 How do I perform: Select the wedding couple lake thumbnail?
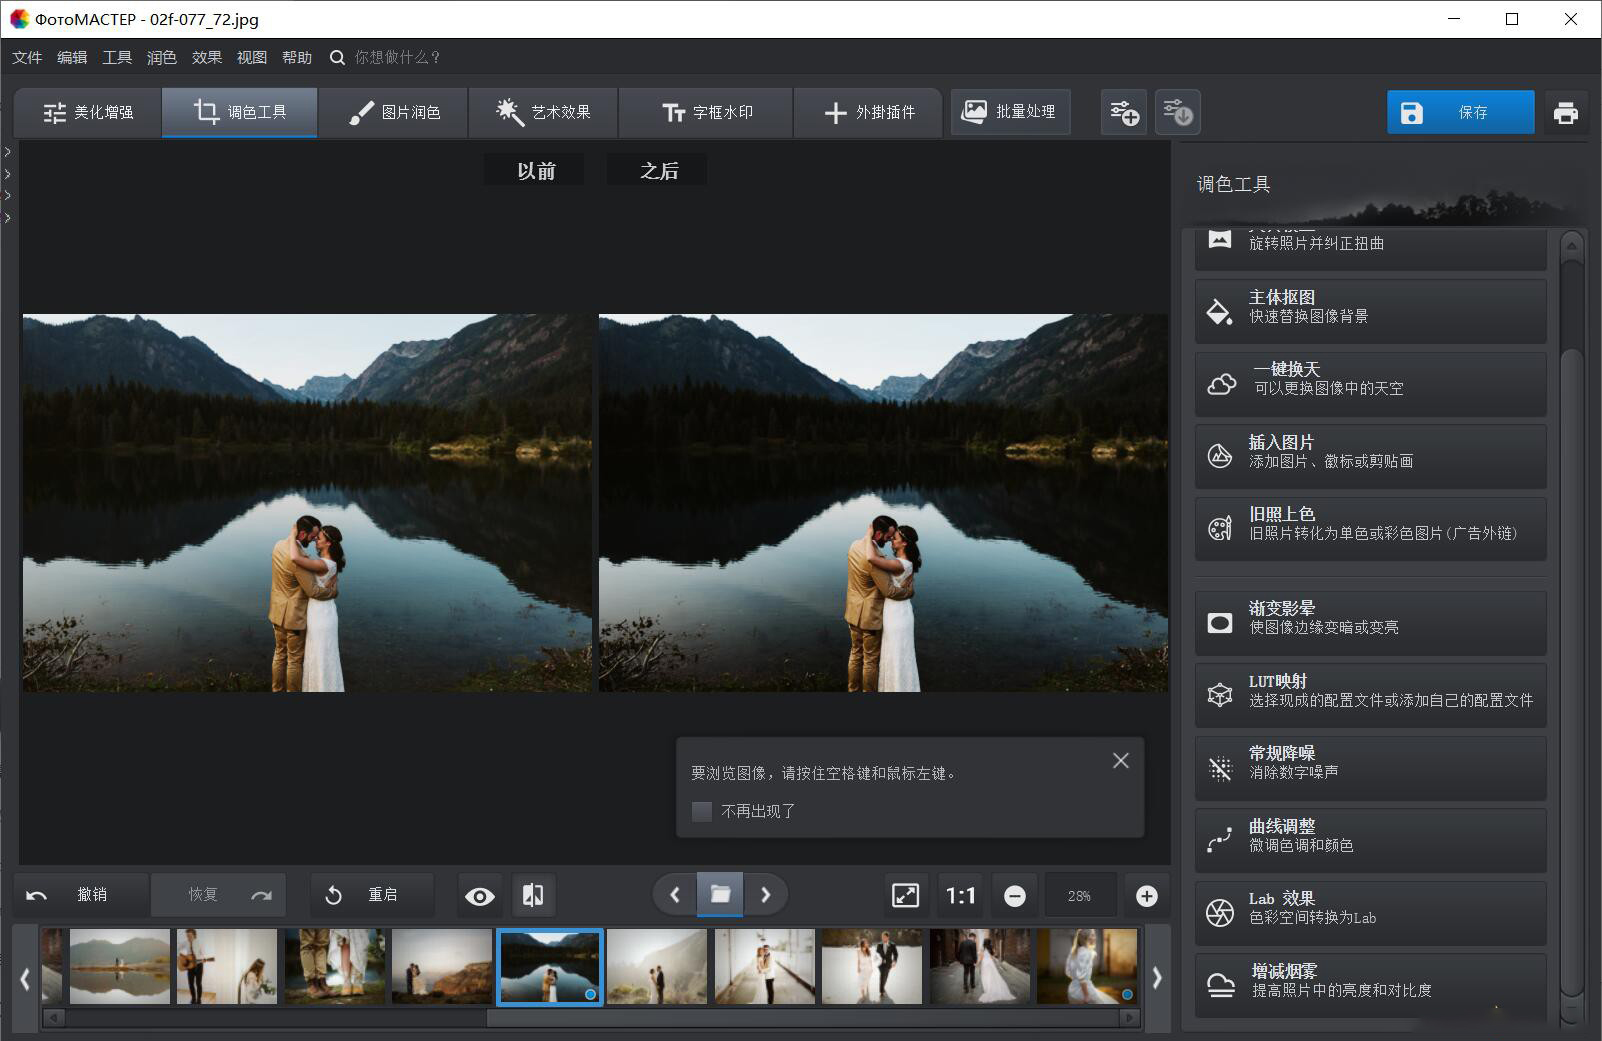(549, 966)
